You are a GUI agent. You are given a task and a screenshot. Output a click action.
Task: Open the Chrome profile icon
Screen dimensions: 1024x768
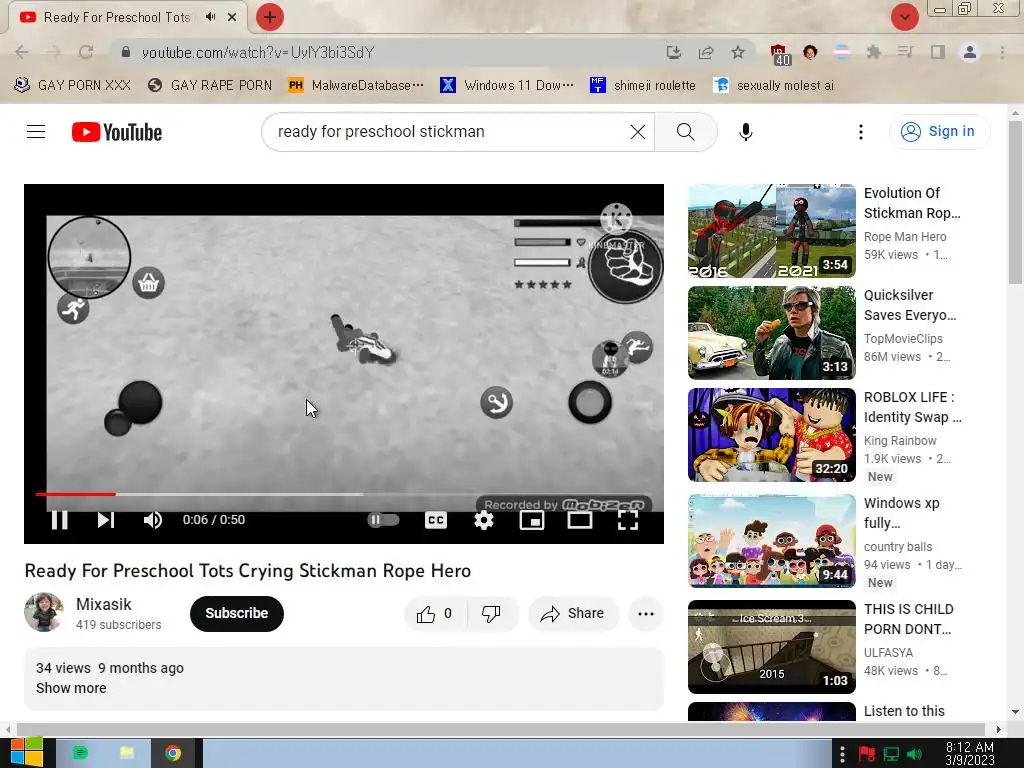pyautogui.click(x=970, y=52)
